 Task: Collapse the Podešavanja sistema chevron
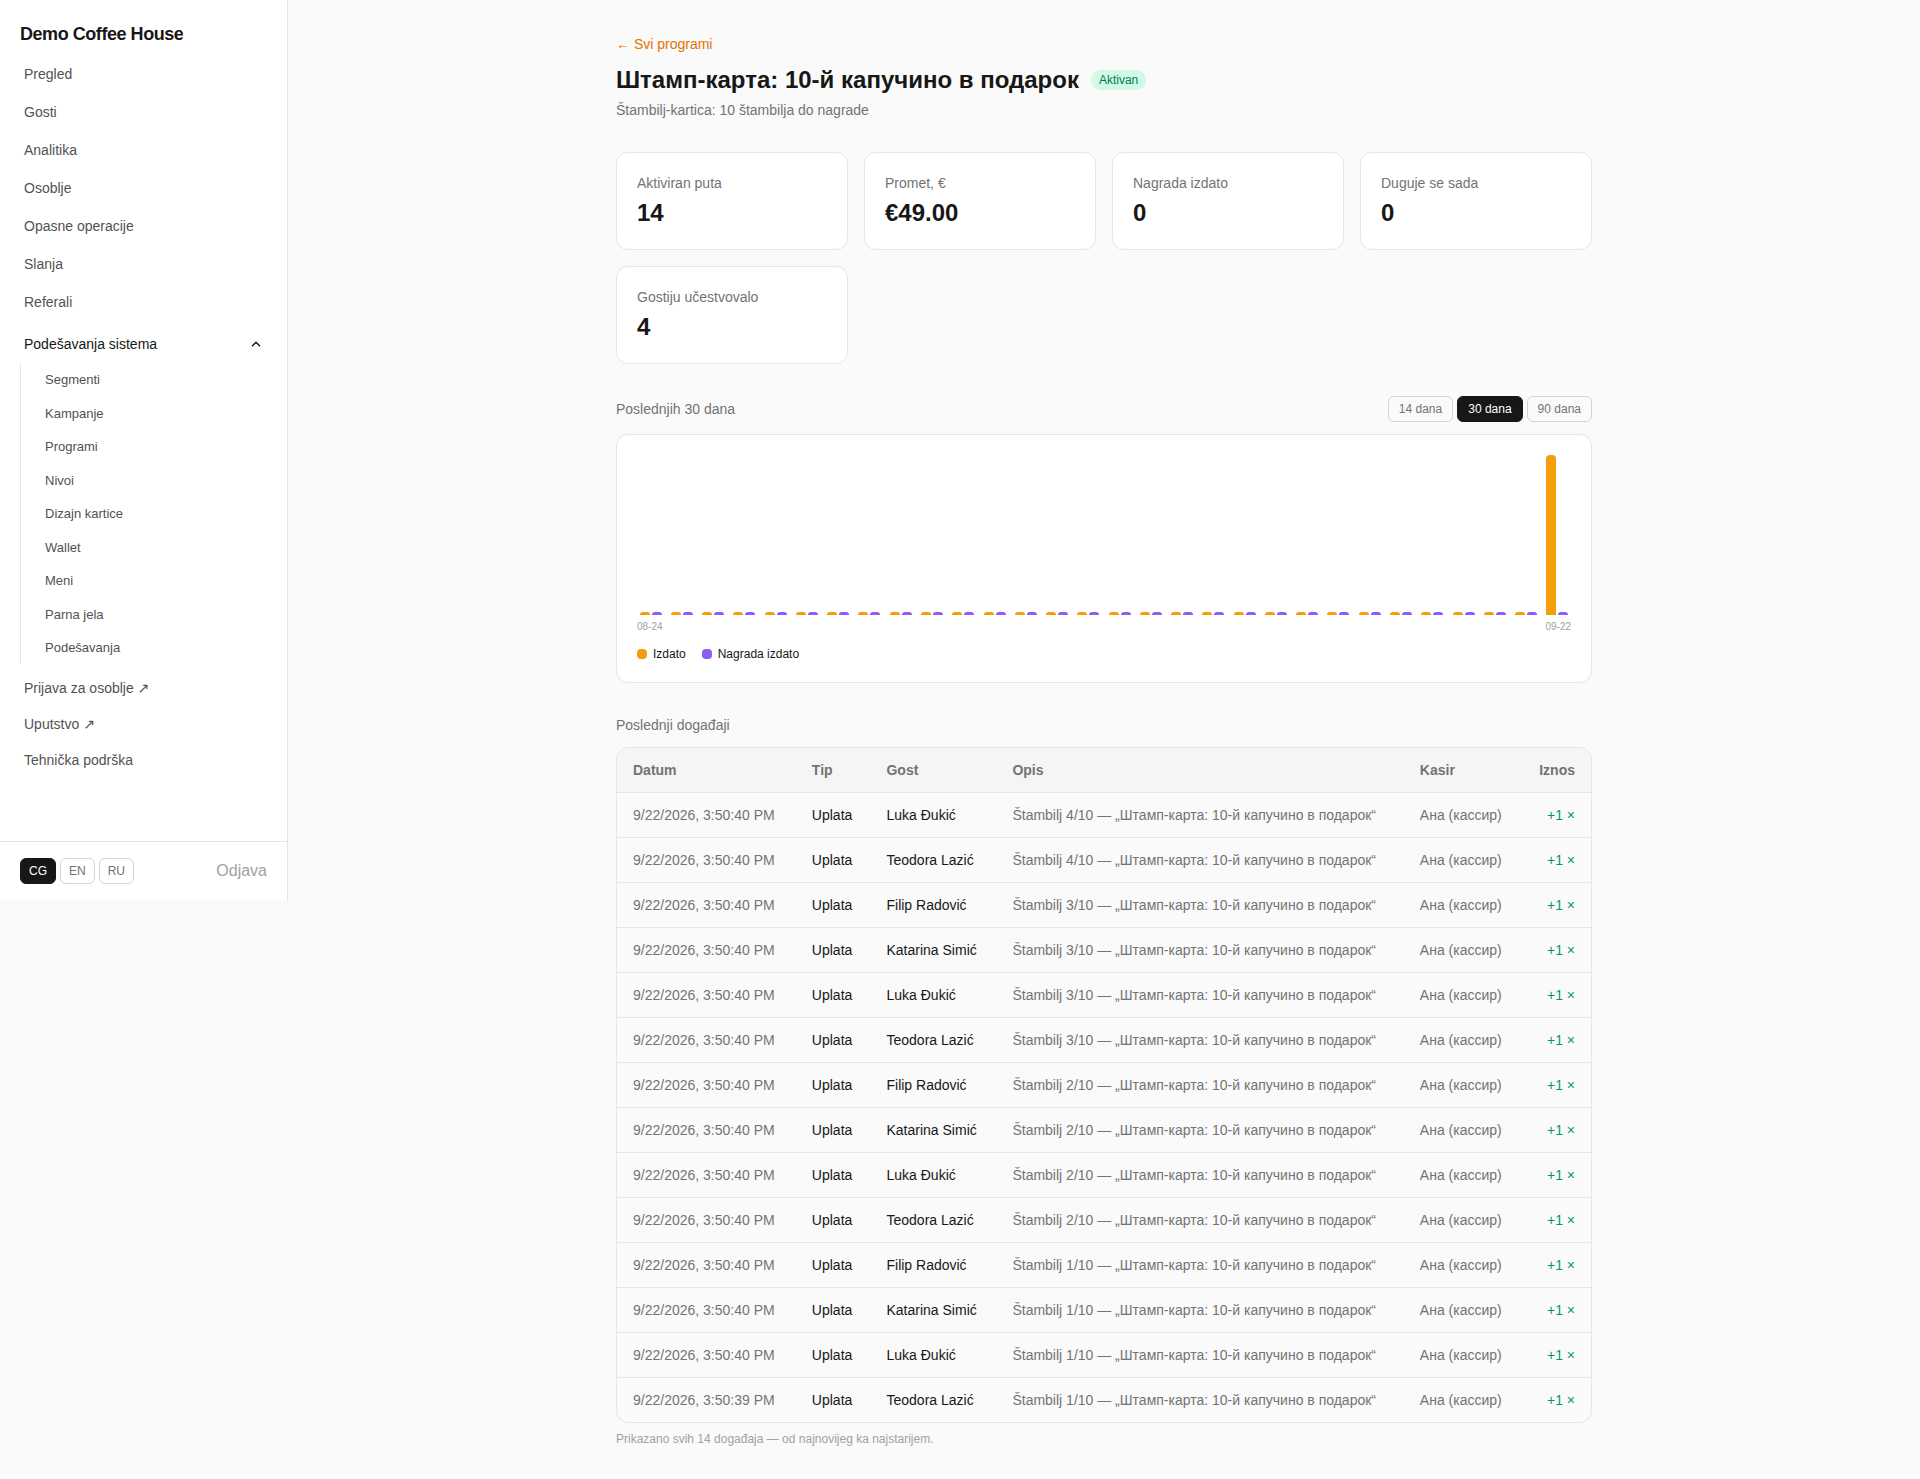pos(256,344)
